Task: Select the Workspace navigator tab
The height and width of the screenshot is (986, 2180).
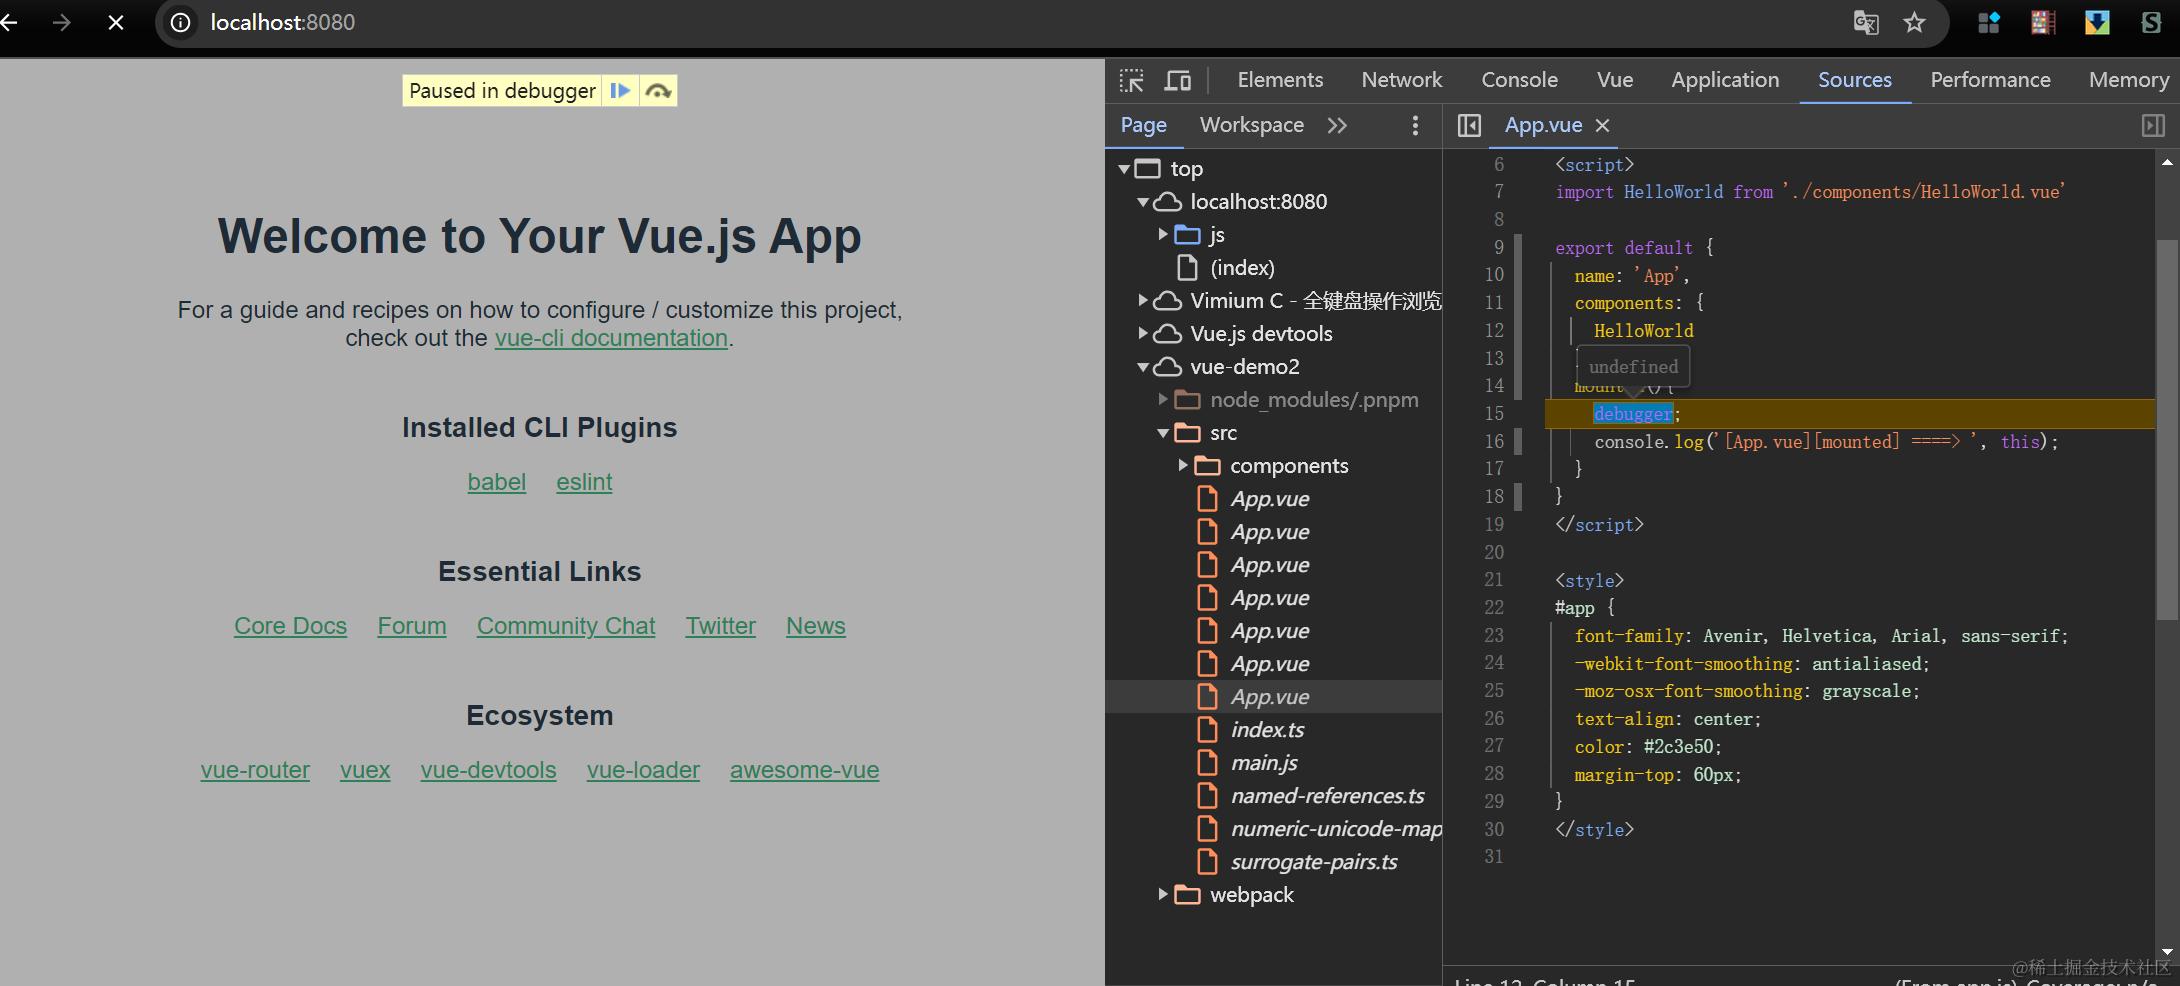Action: point(1251,125)
